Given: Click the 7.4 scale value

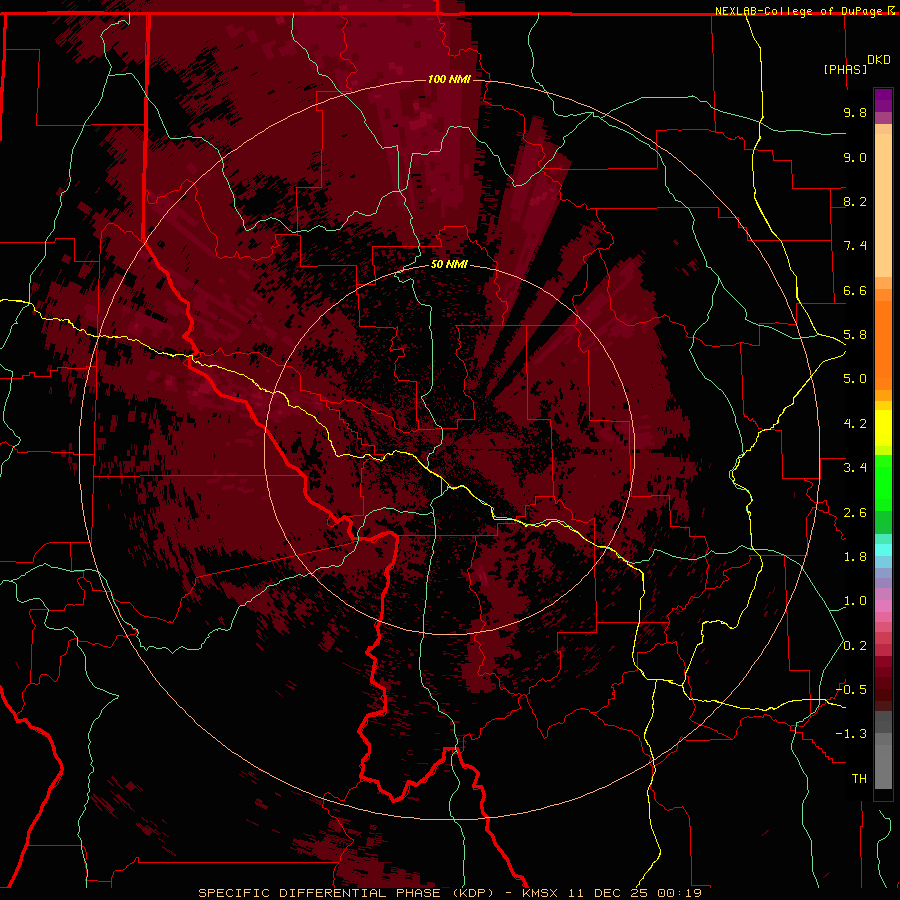Looking at the screenshot, I should click(855, 246).
